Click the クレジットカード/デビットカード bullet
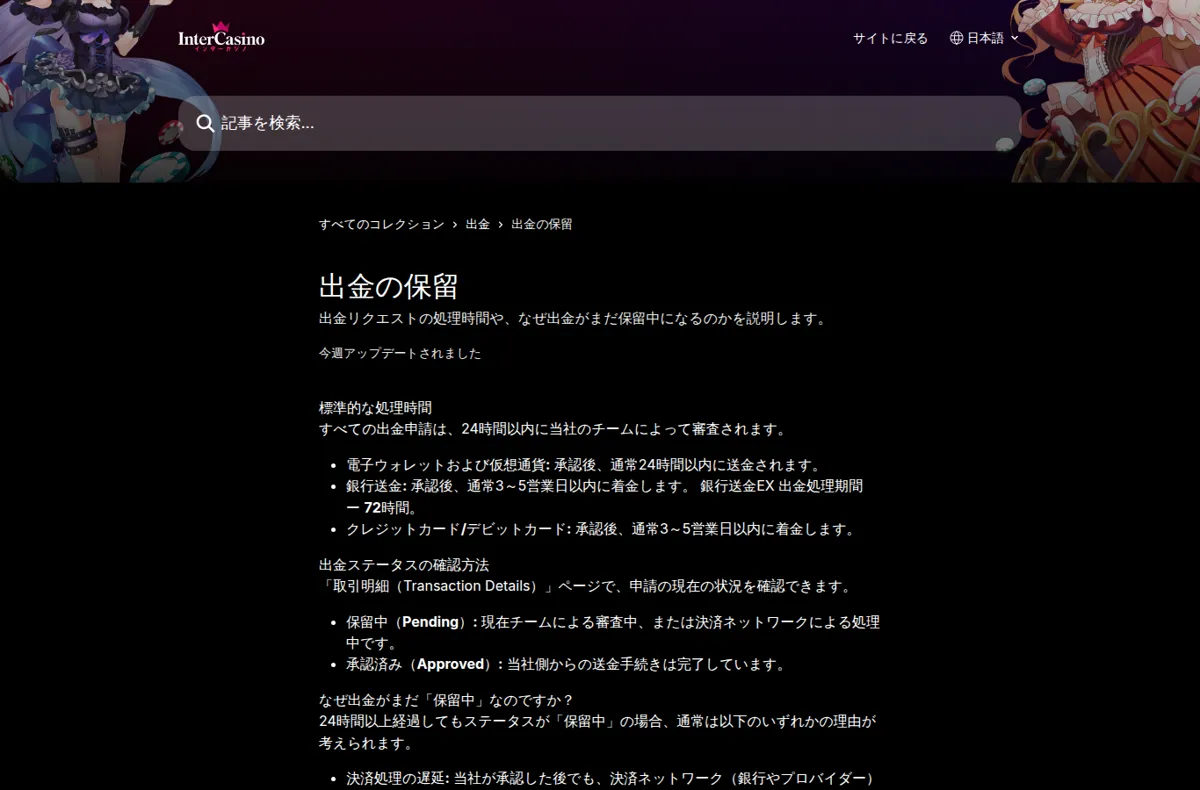Viewport: 1200px width, 790px height. 602,529
